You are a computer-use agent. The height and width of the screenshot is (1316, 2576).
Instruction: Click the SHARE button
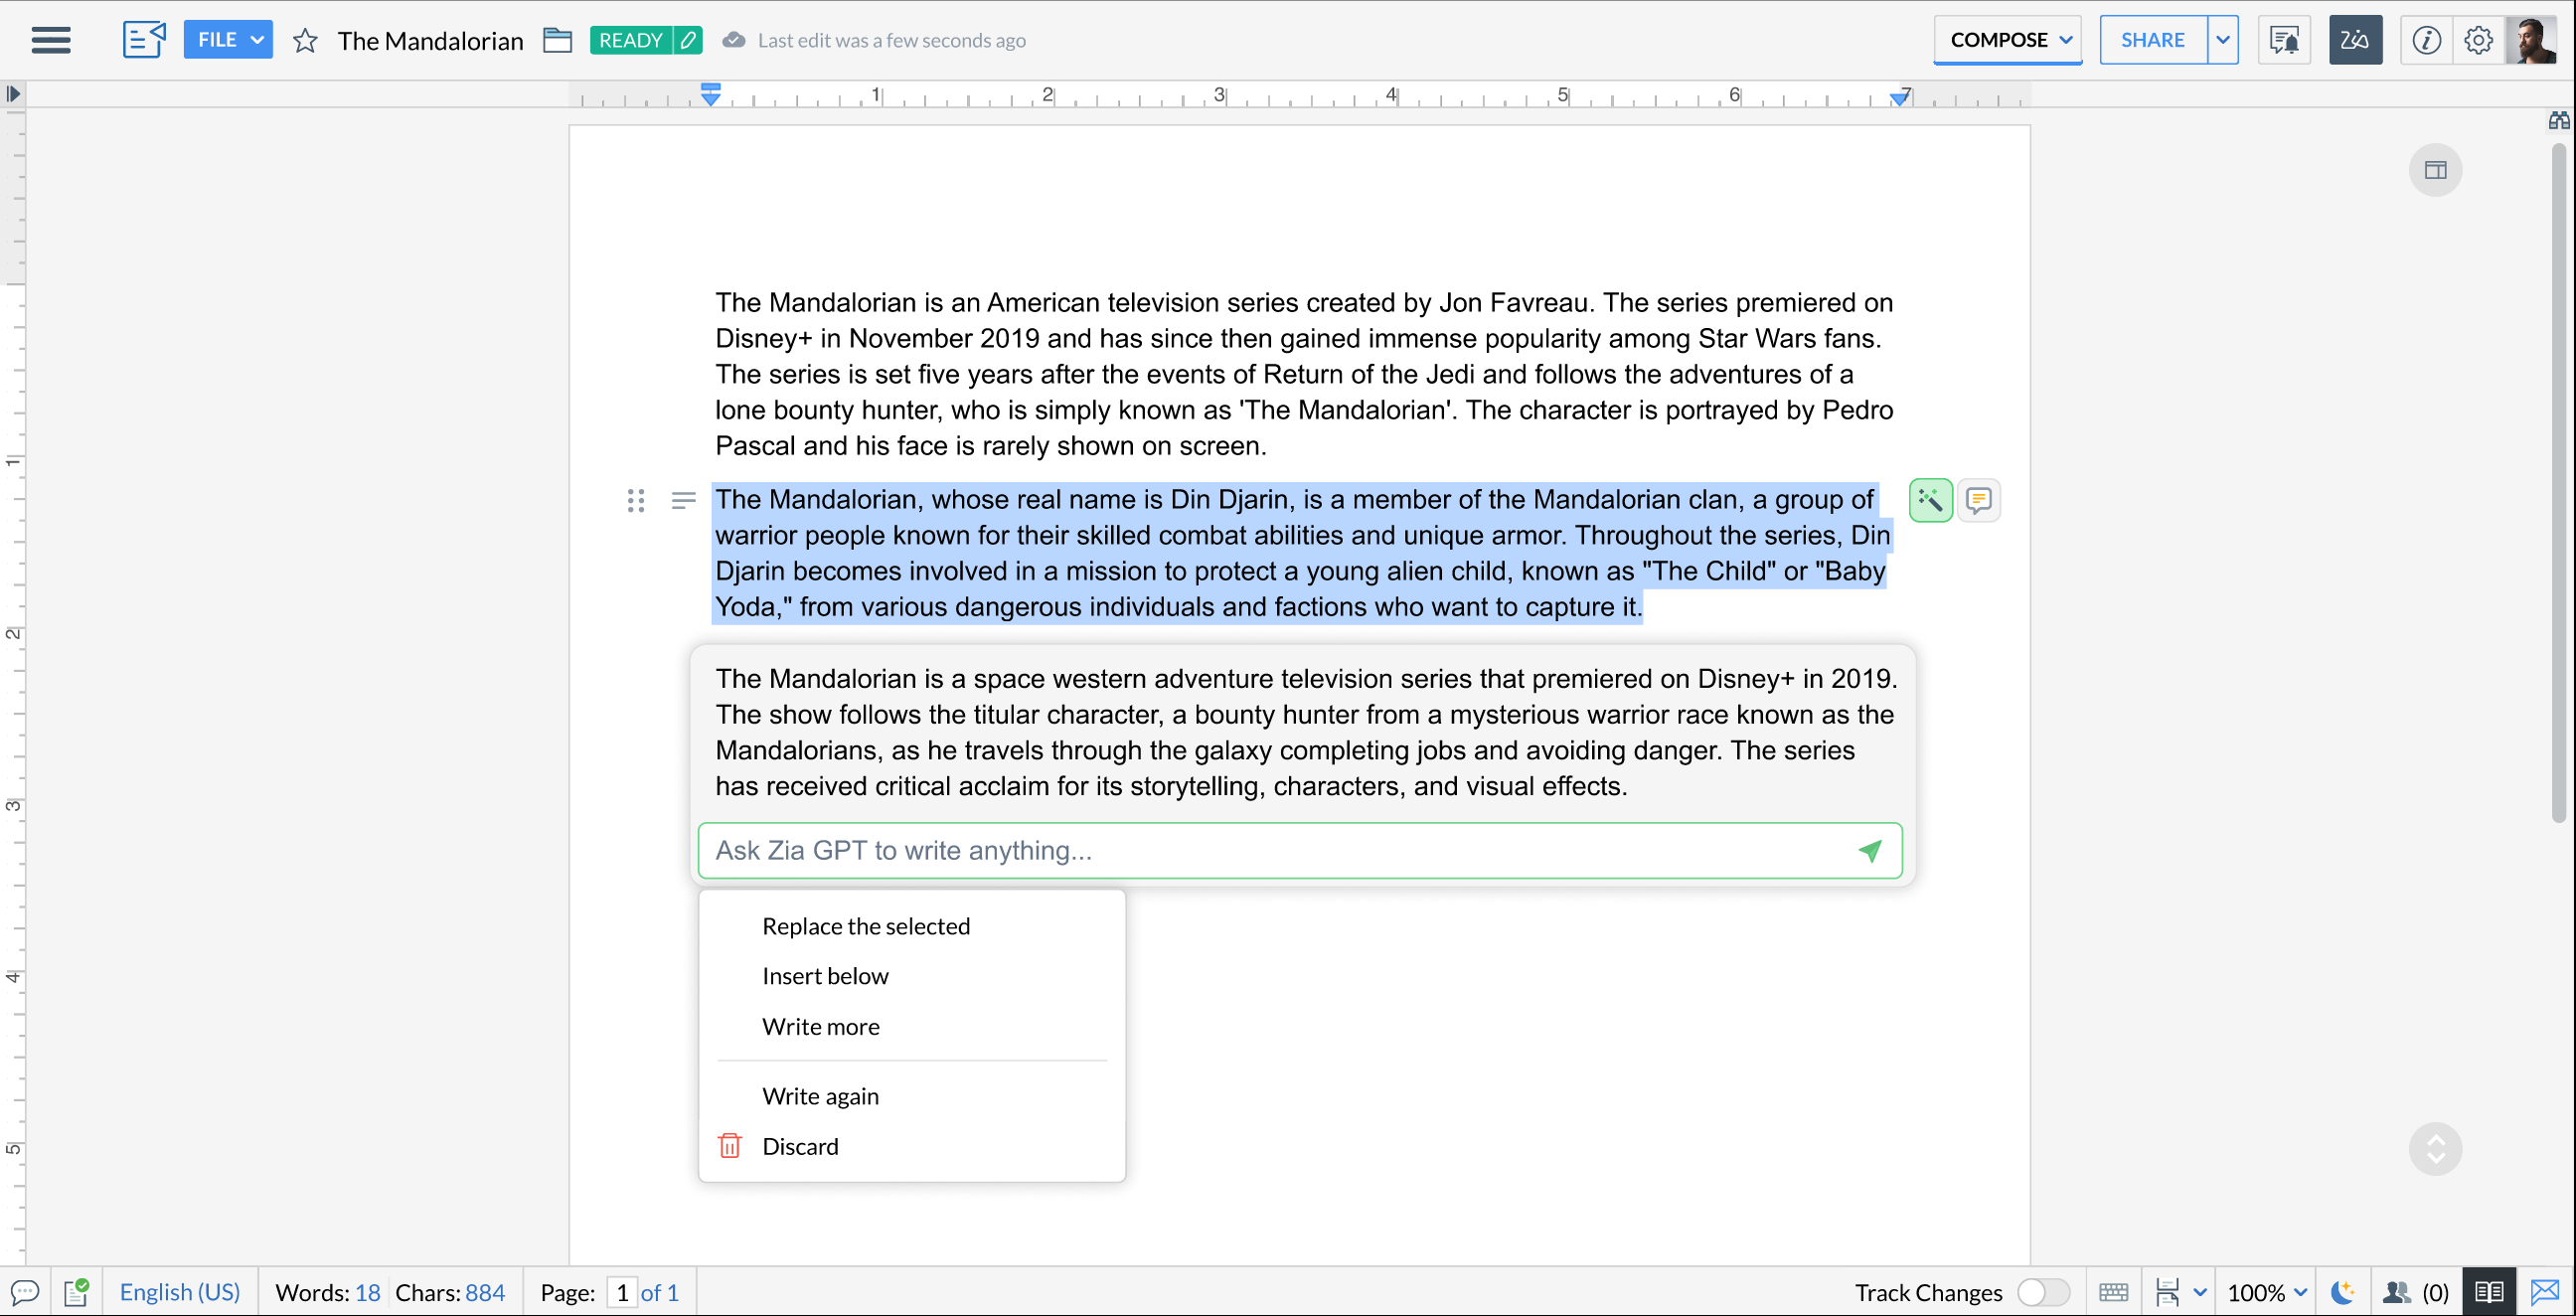pyautogui.click(x=2152, y=40)
